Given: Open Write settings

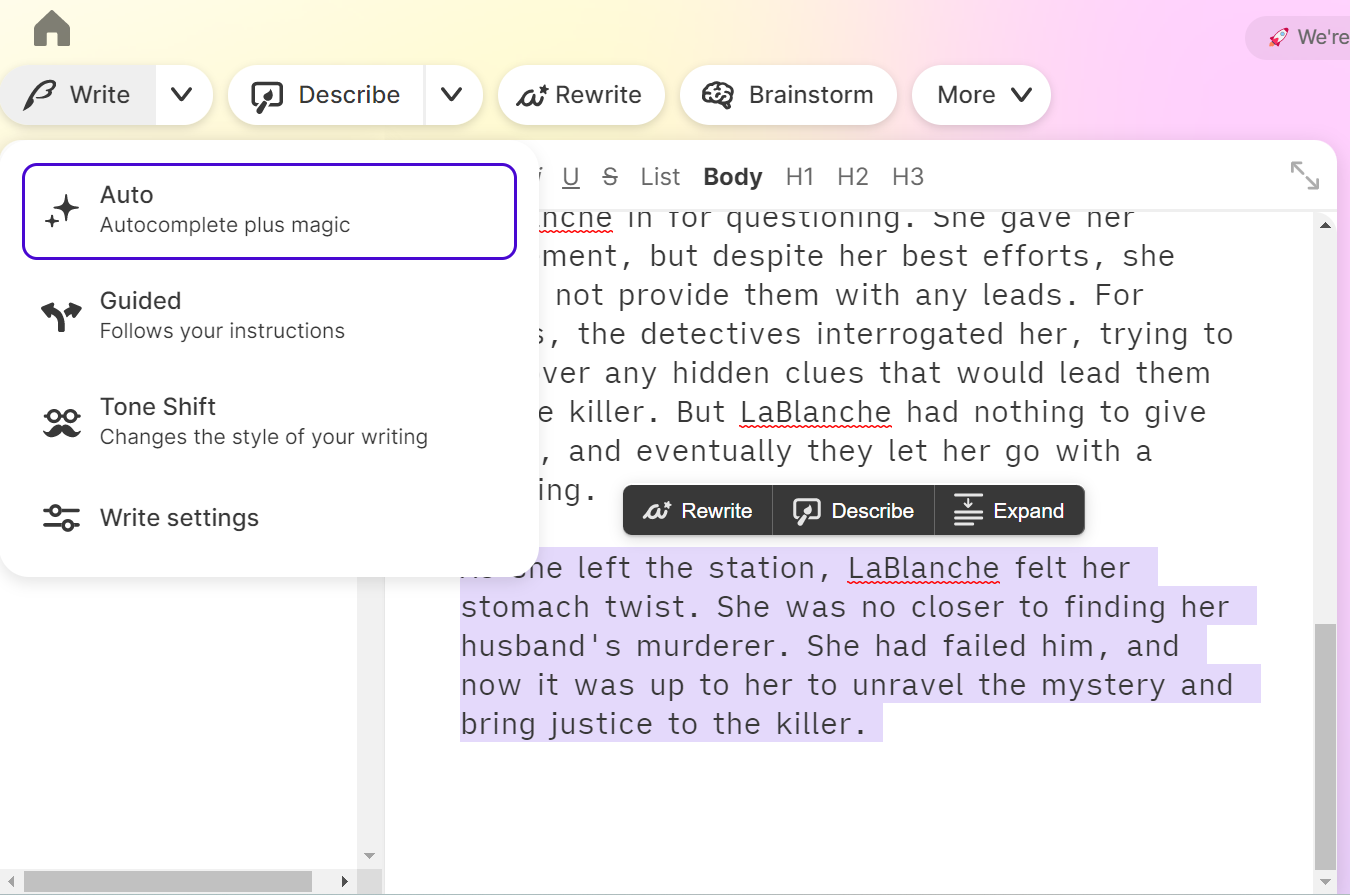Looking at the screenshot, I should click(x=269, y=518).
